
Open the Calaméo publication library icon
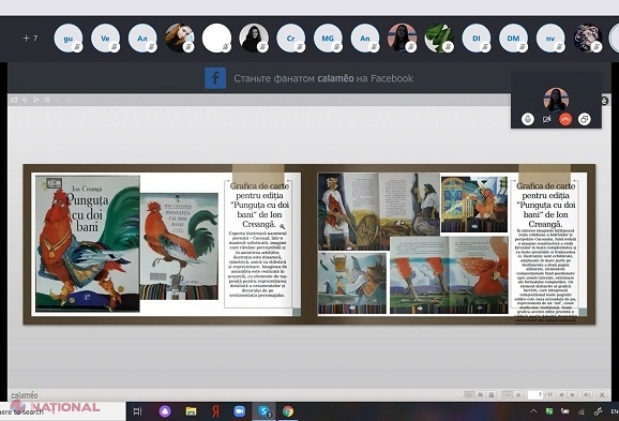pyautogui.click(x=14, y=100)
